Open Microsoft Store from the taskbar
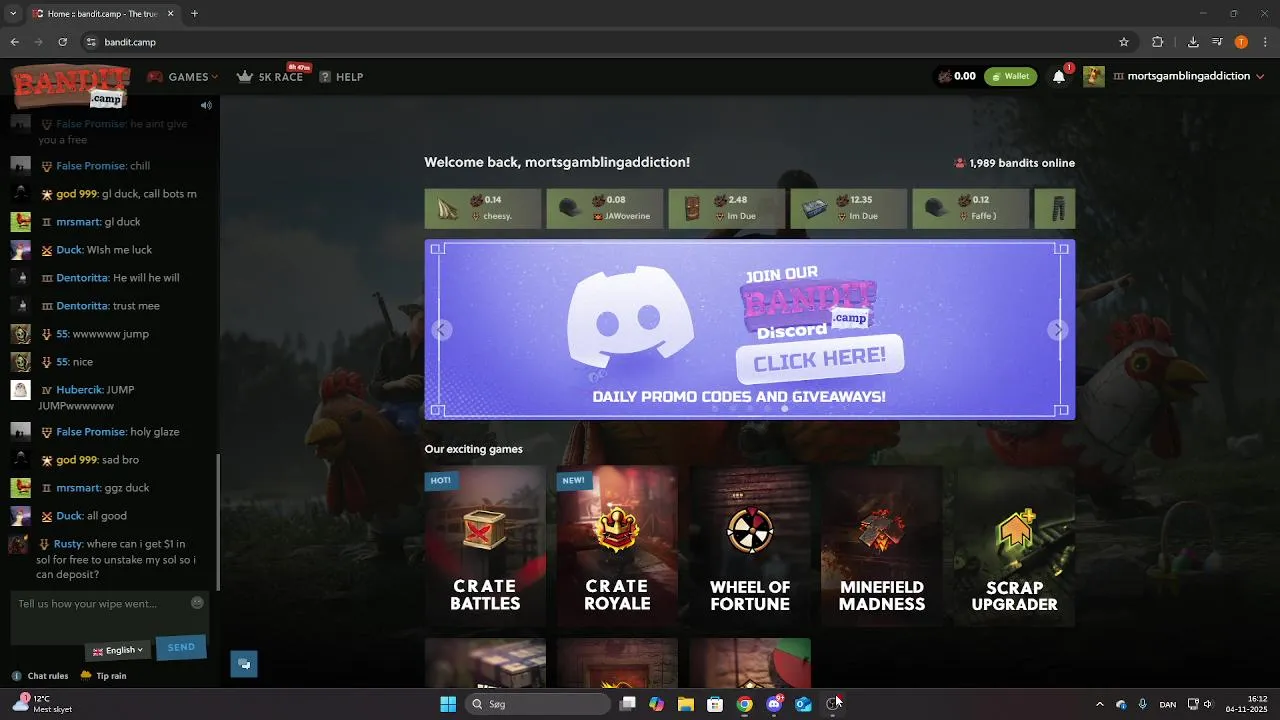The width and height of the screenshot is (1280, 720). (x=715, y=704)
